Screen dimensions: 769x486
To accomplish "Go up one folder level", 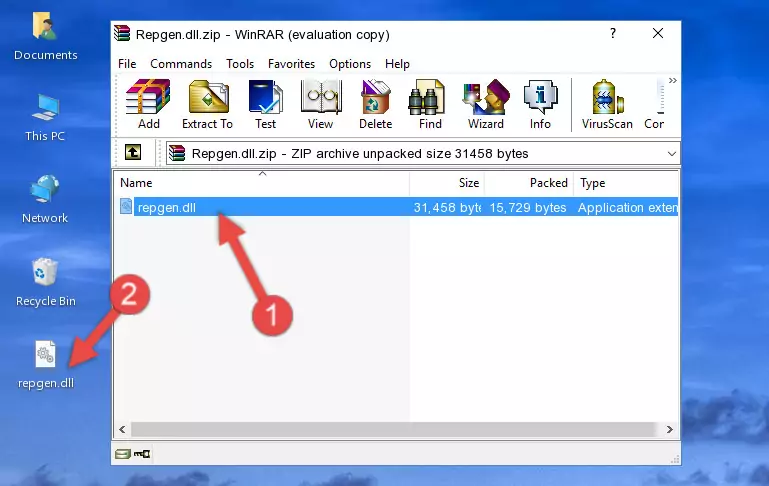I will coord(133,153).
